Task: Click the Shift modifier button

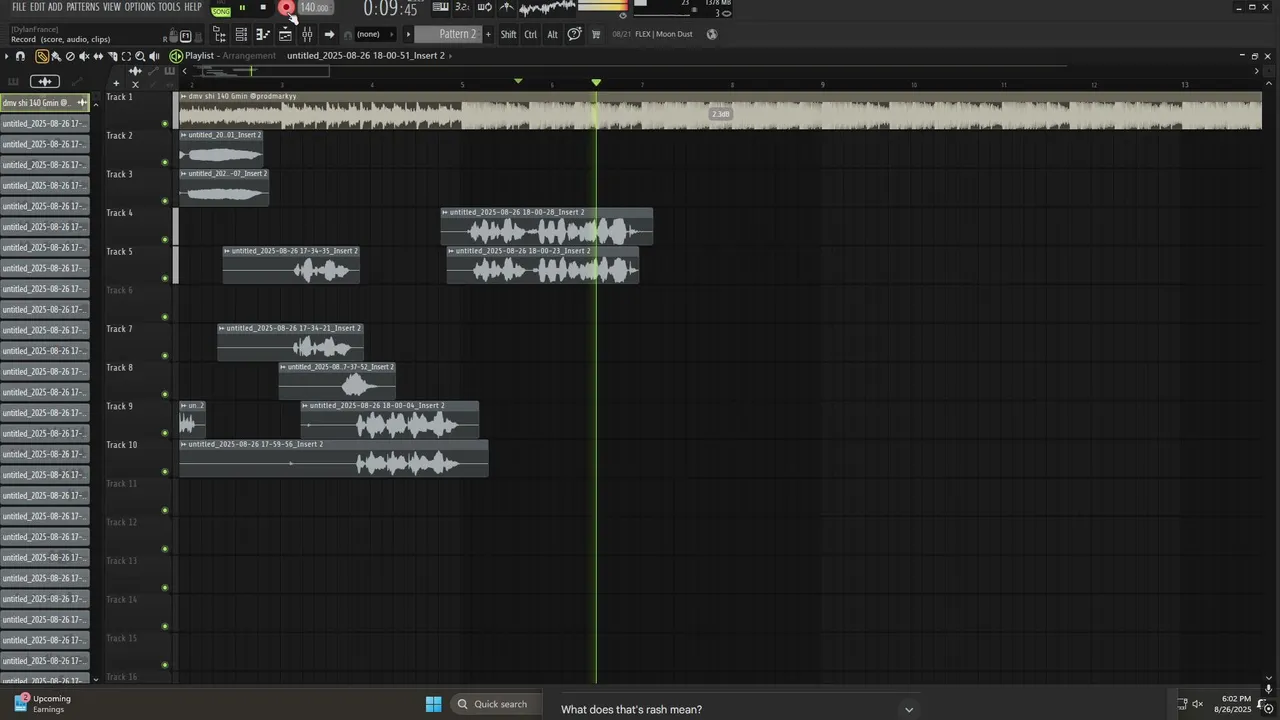Action: (508, 34)
